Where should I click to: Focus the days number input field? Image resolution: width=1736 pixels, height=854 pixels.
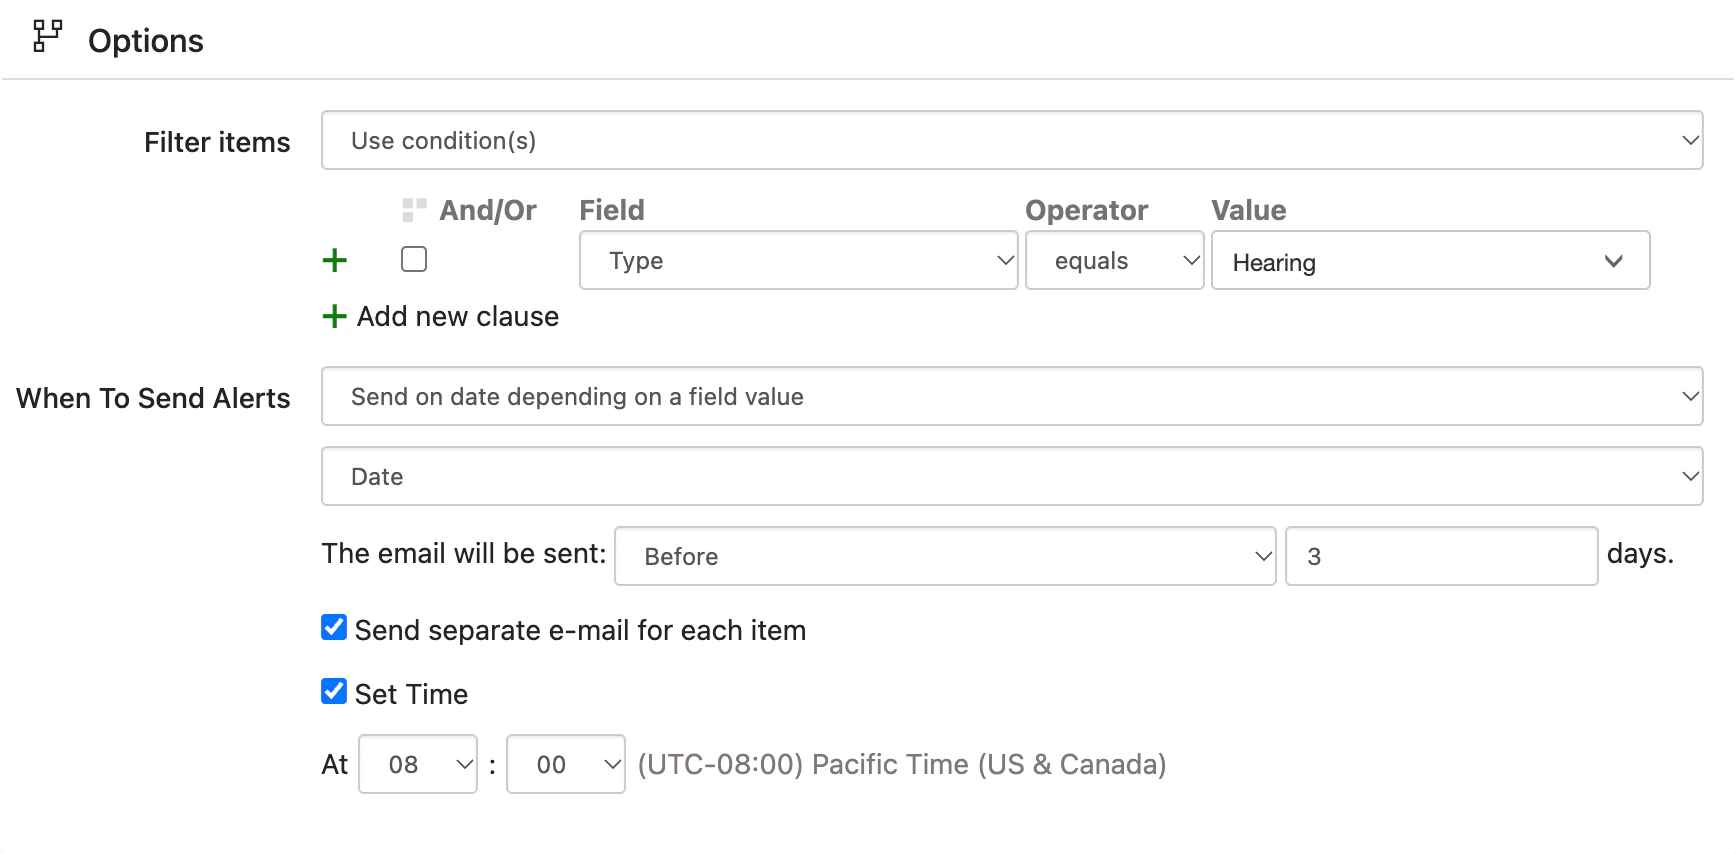[1441, 556]
